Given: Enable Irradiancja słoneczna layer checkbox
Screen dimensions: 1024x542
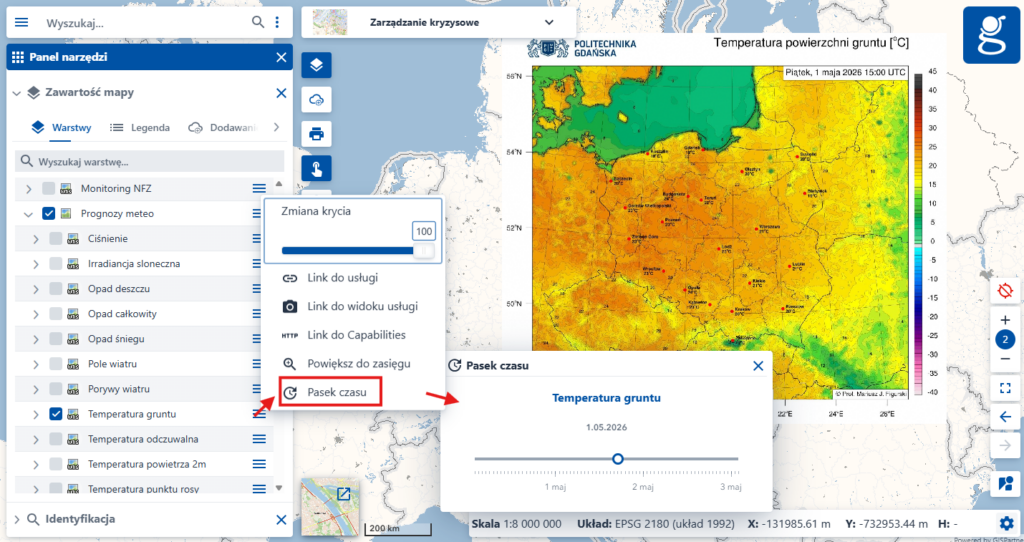Looking at the screenshot, I should (x=56, y=264).
